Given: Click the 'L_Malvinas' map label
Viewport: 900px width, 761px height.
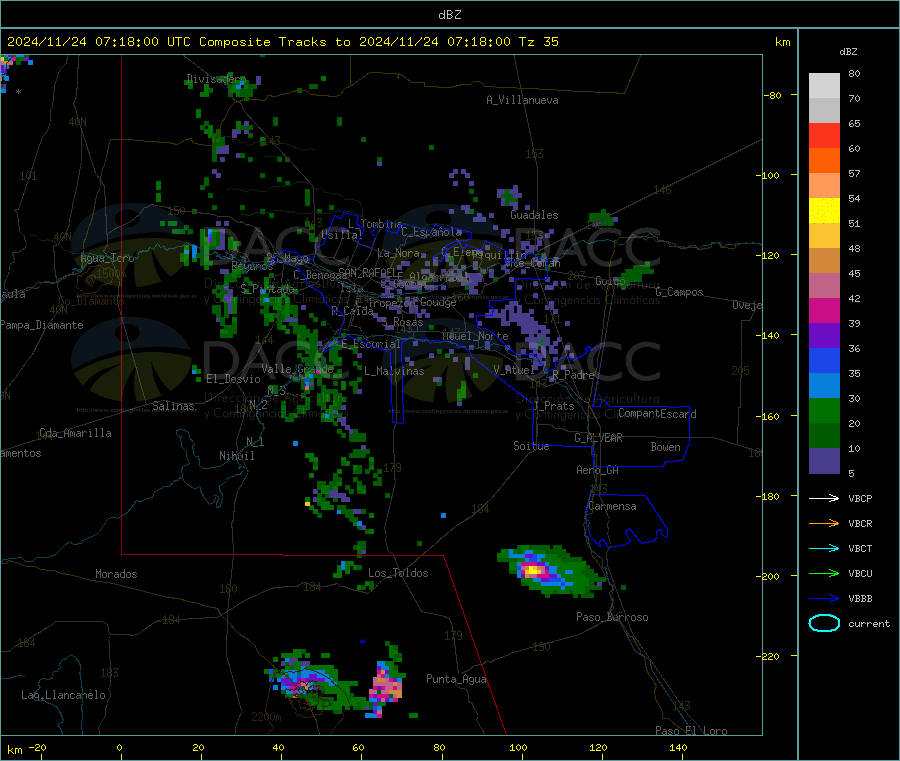Looking at the screenshot, I should [x=394, y=371].
